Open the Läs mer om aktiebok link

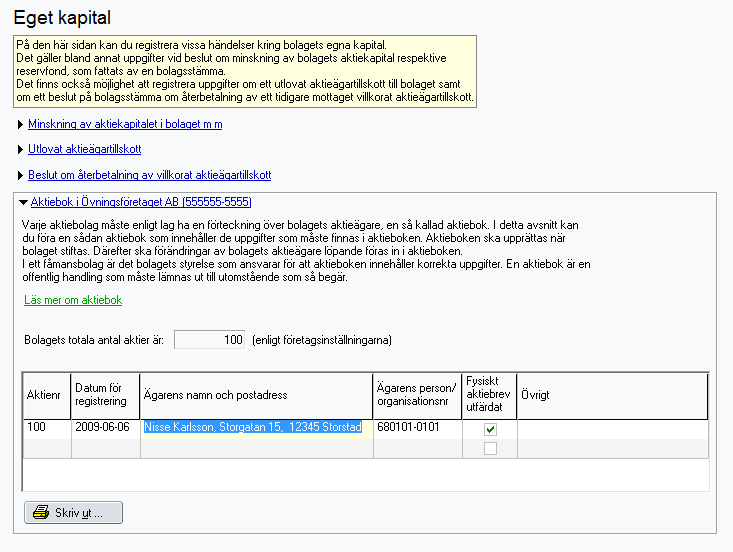pyautogui.click(x=73, y=300)
